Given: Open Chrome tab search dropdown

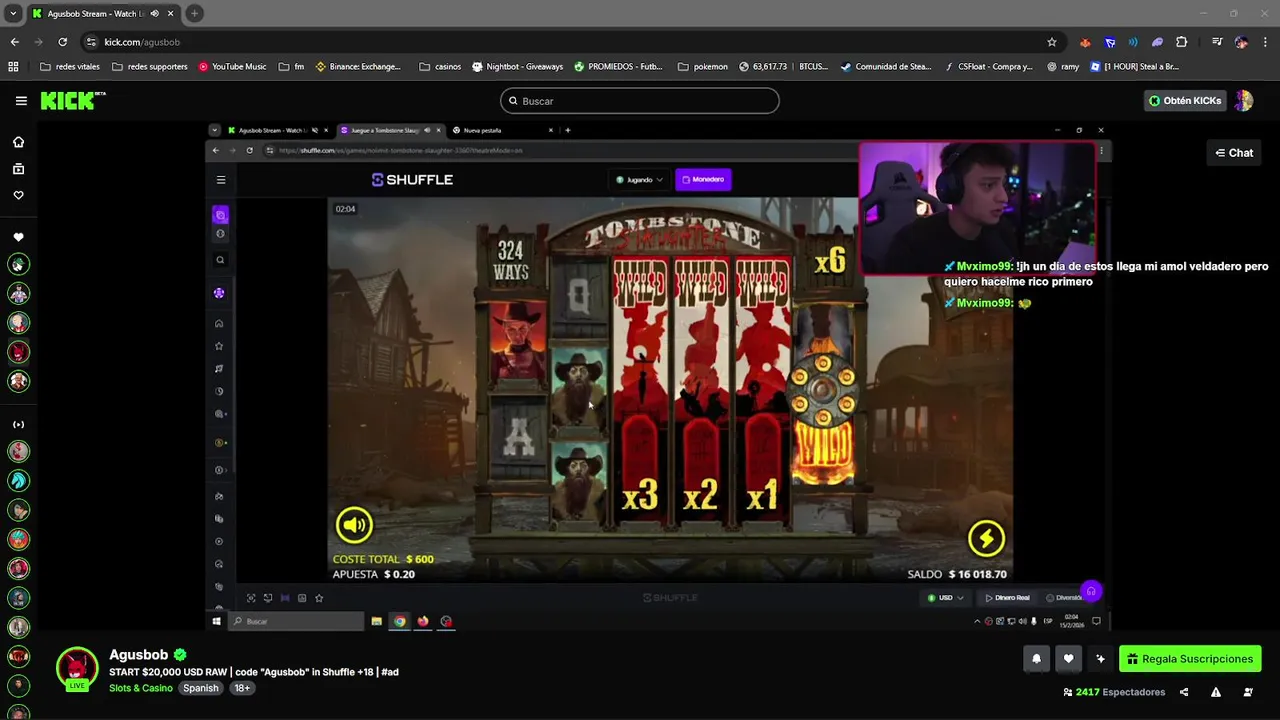Looking at the screenshot, I should click(x=13, y=13).
